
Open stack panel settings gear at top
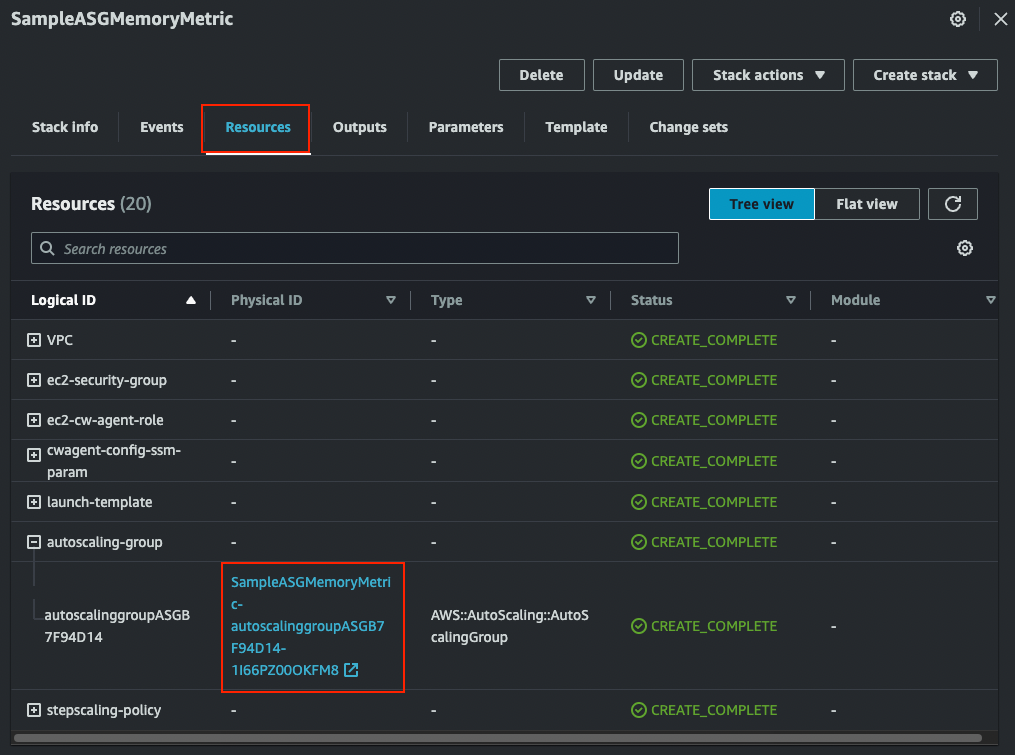point(957,19)
